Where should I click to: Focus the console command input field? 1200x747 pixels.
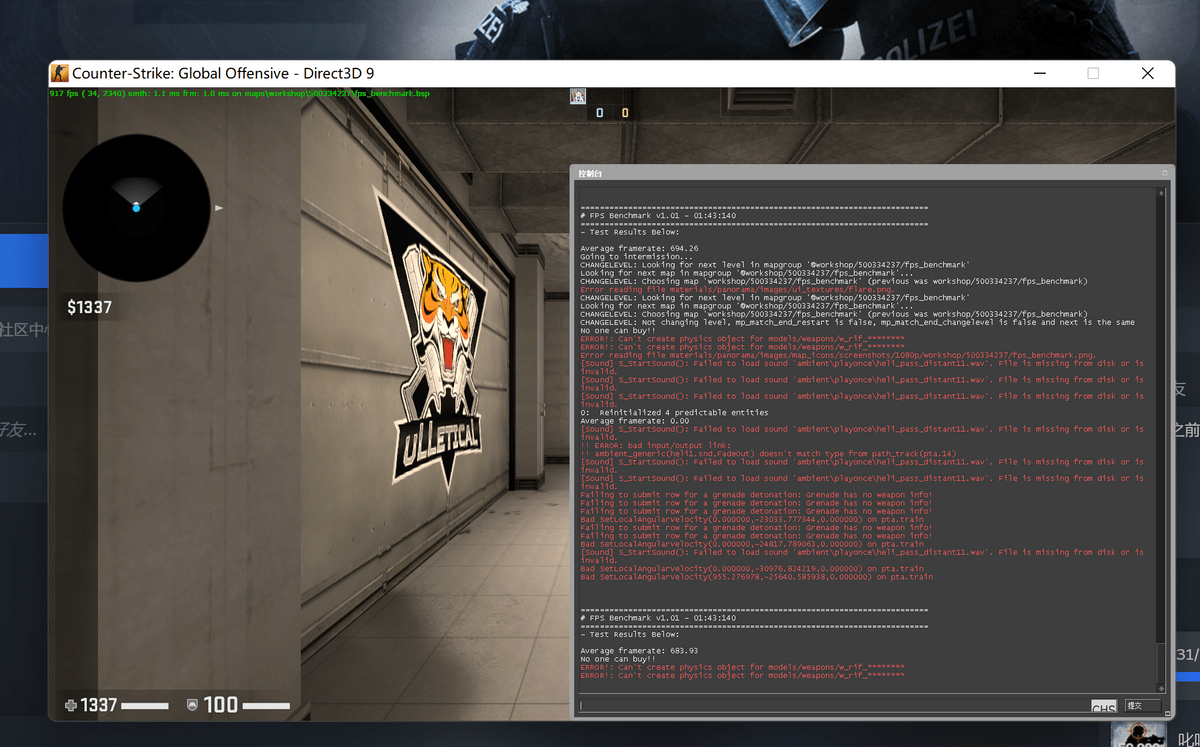point(830,706)
